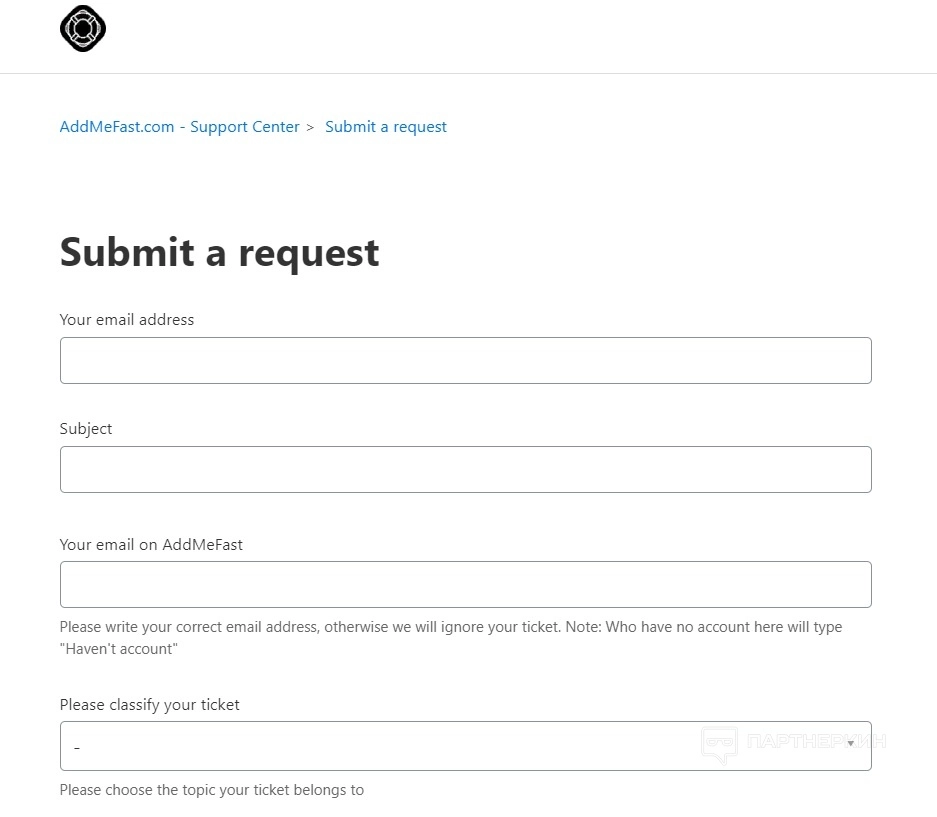Click the Submit a request breadcrumb link

click(386, 127)
